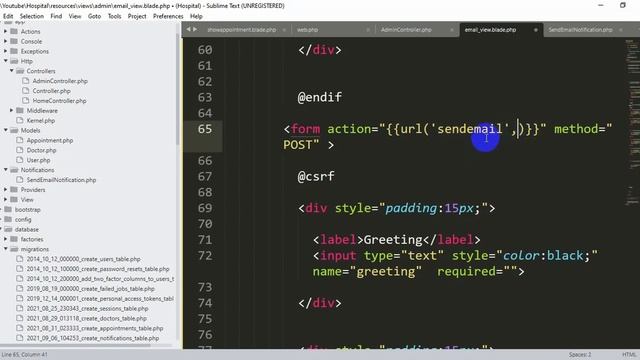Switch to SendEmailNotification.php tab
The width and height of the screenshot is (640, 360).
(x=580, y=30)
